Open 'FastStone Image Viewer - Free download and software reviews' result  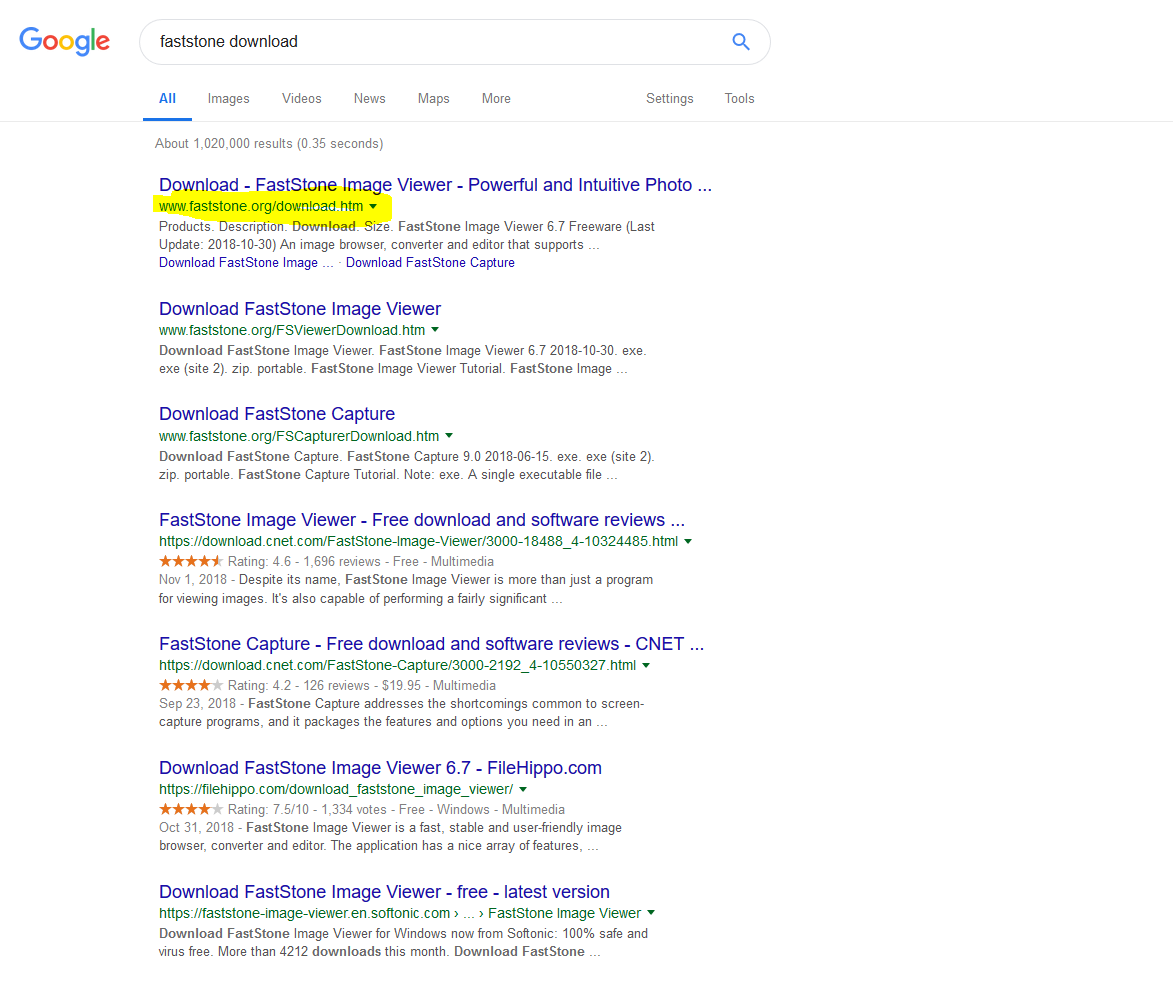tap(422, 520)
